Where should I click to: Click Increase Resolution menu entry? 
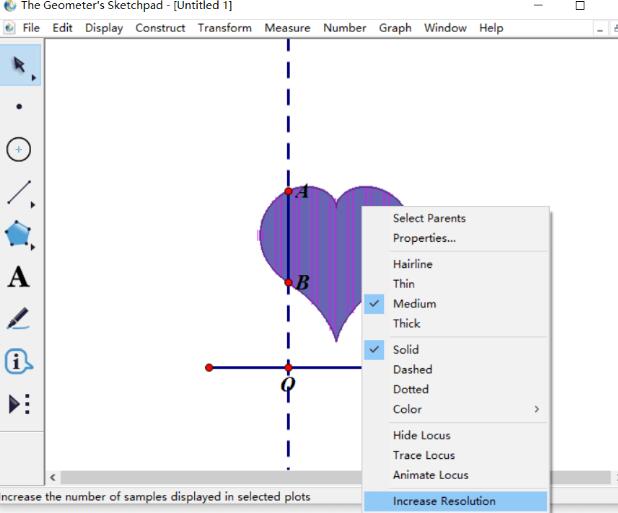456,501
